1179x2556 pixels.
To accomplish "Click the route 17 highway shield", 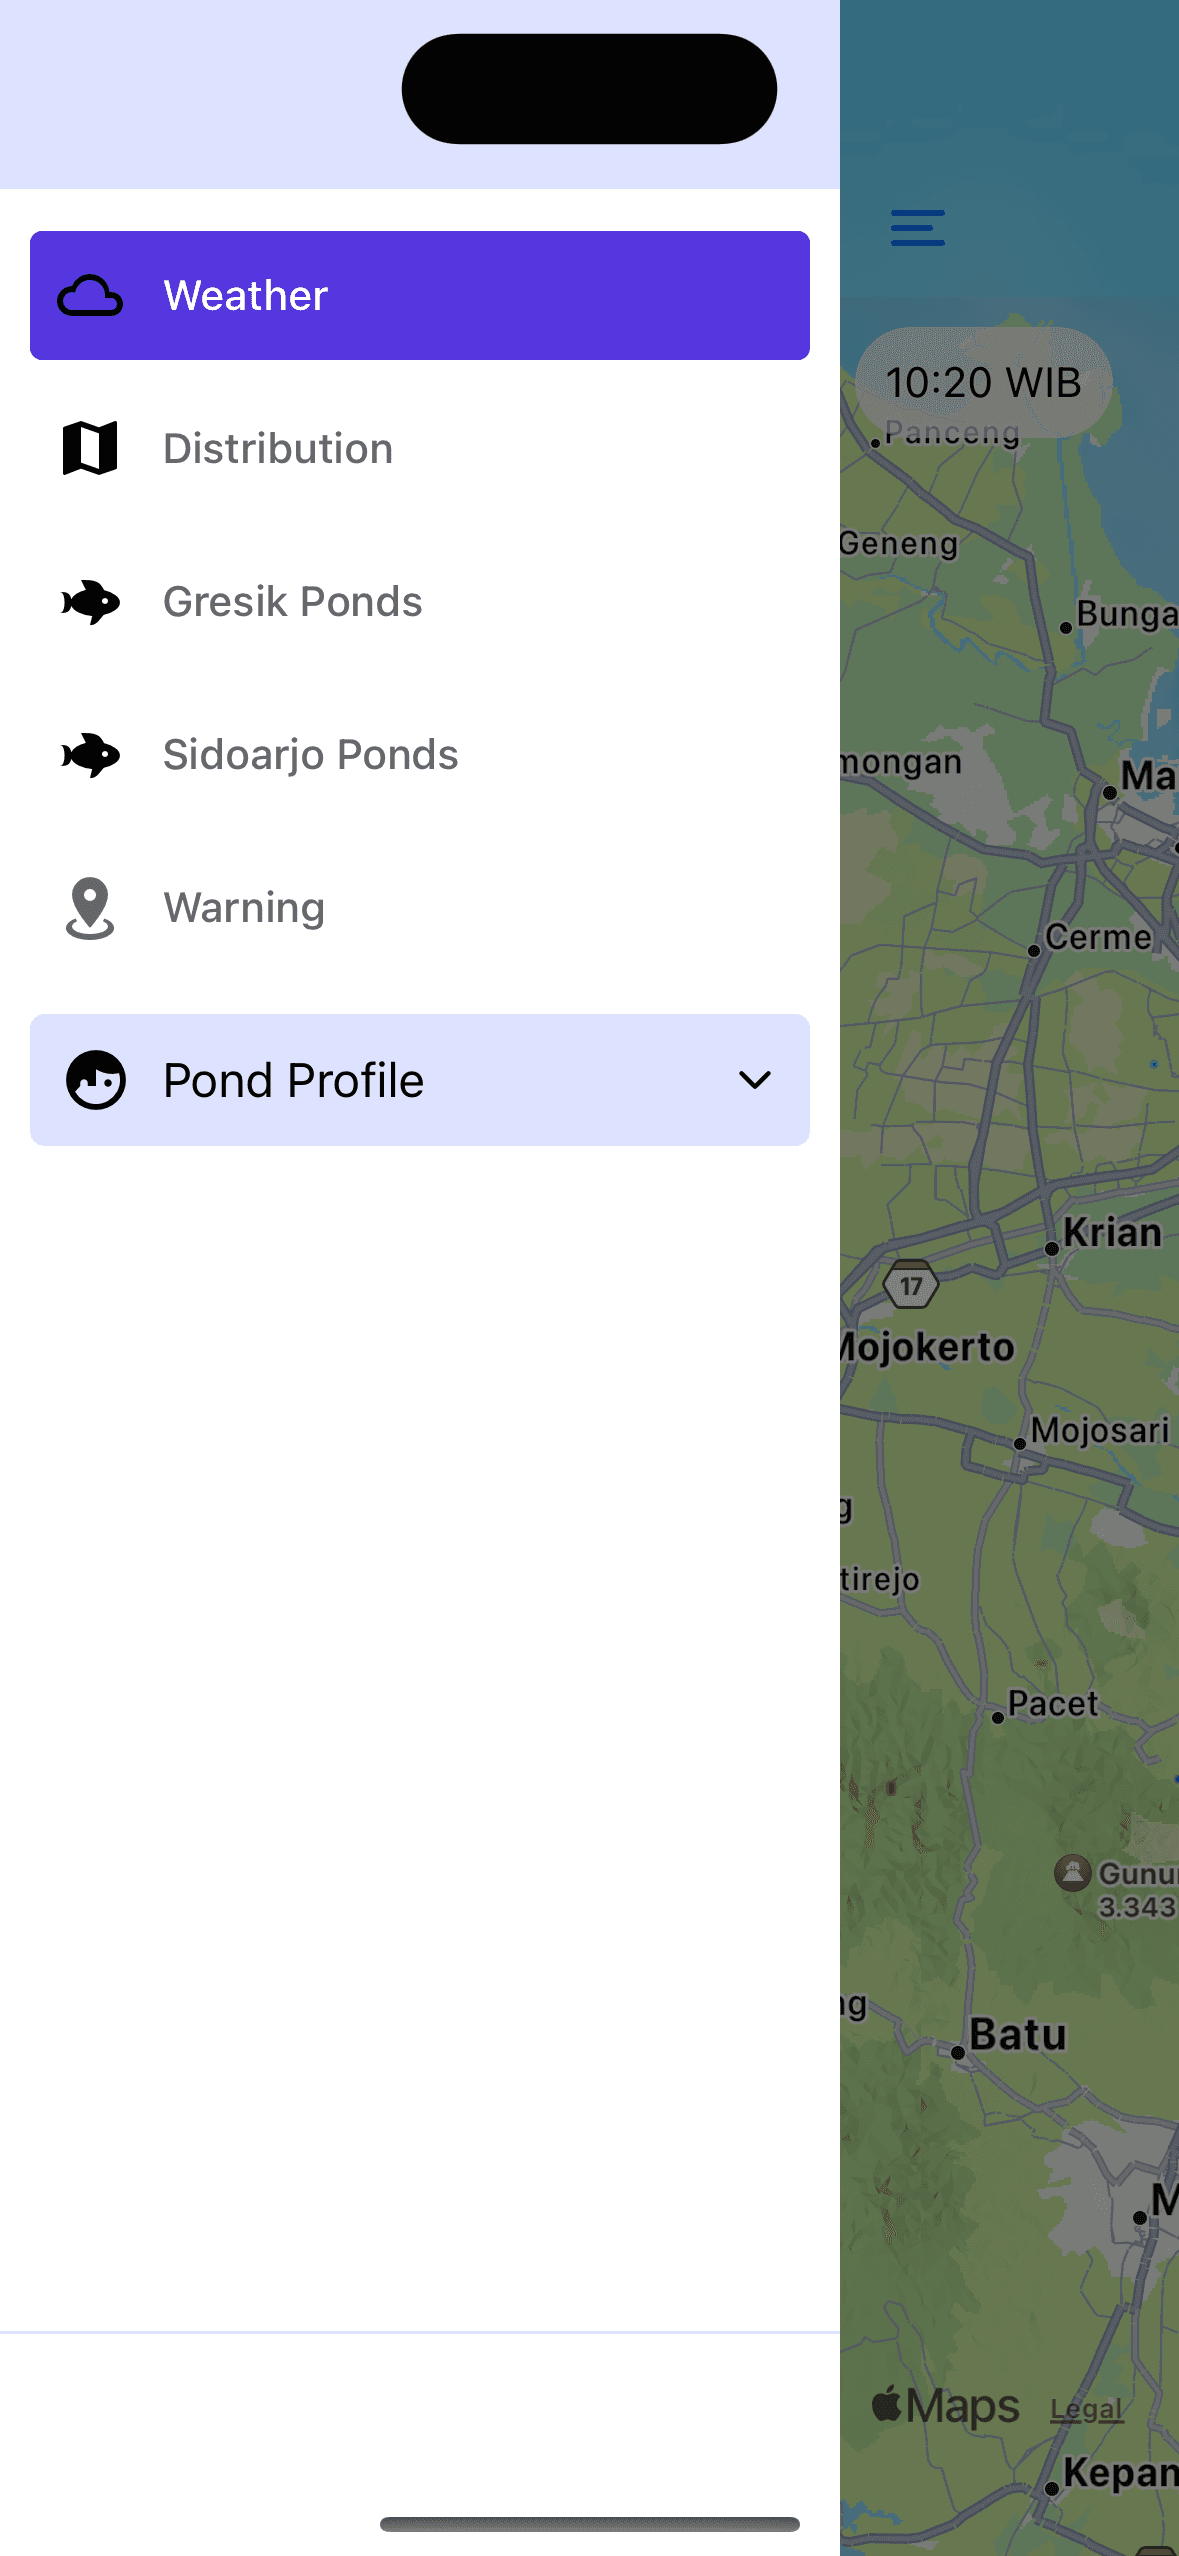I will click(911, 1285).
